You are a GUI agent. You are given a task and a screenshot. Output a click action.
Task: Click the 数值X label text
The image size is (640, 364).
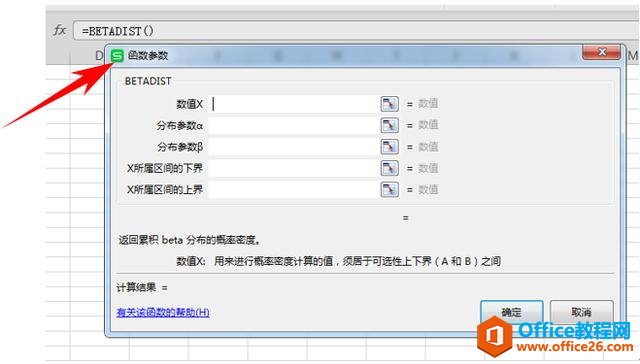pos(189,104)
